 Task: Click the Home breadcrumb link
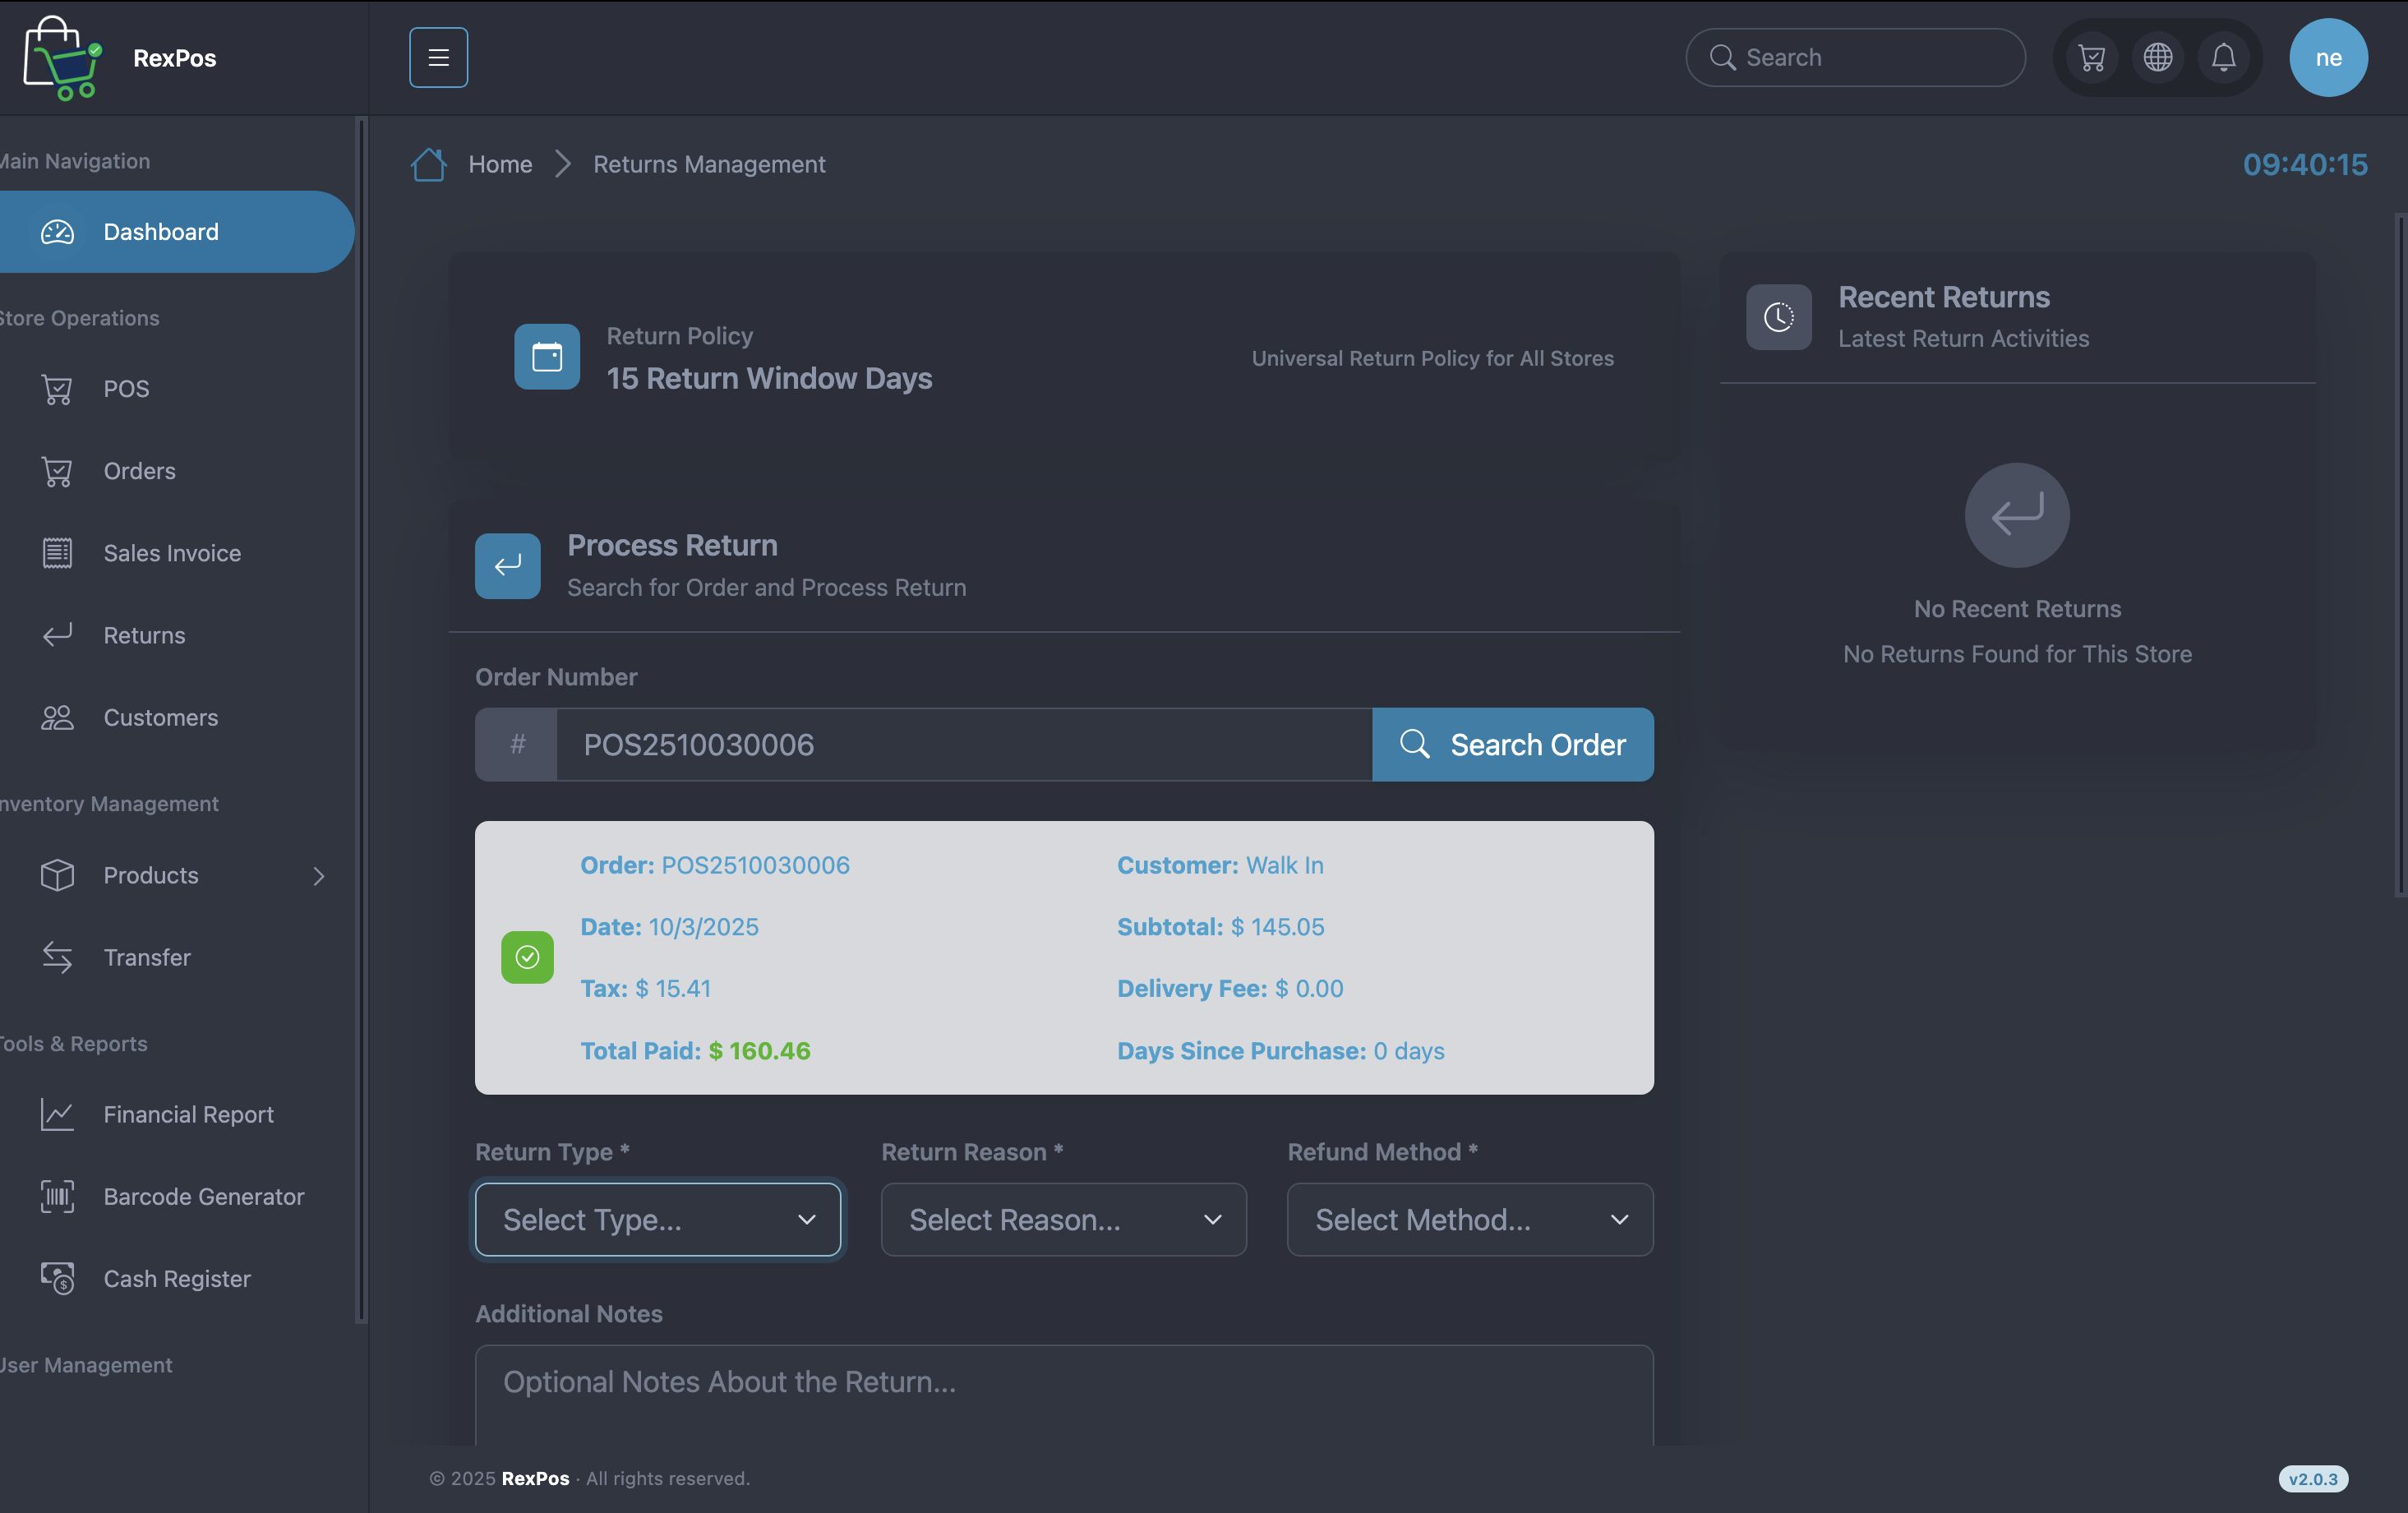500,164
